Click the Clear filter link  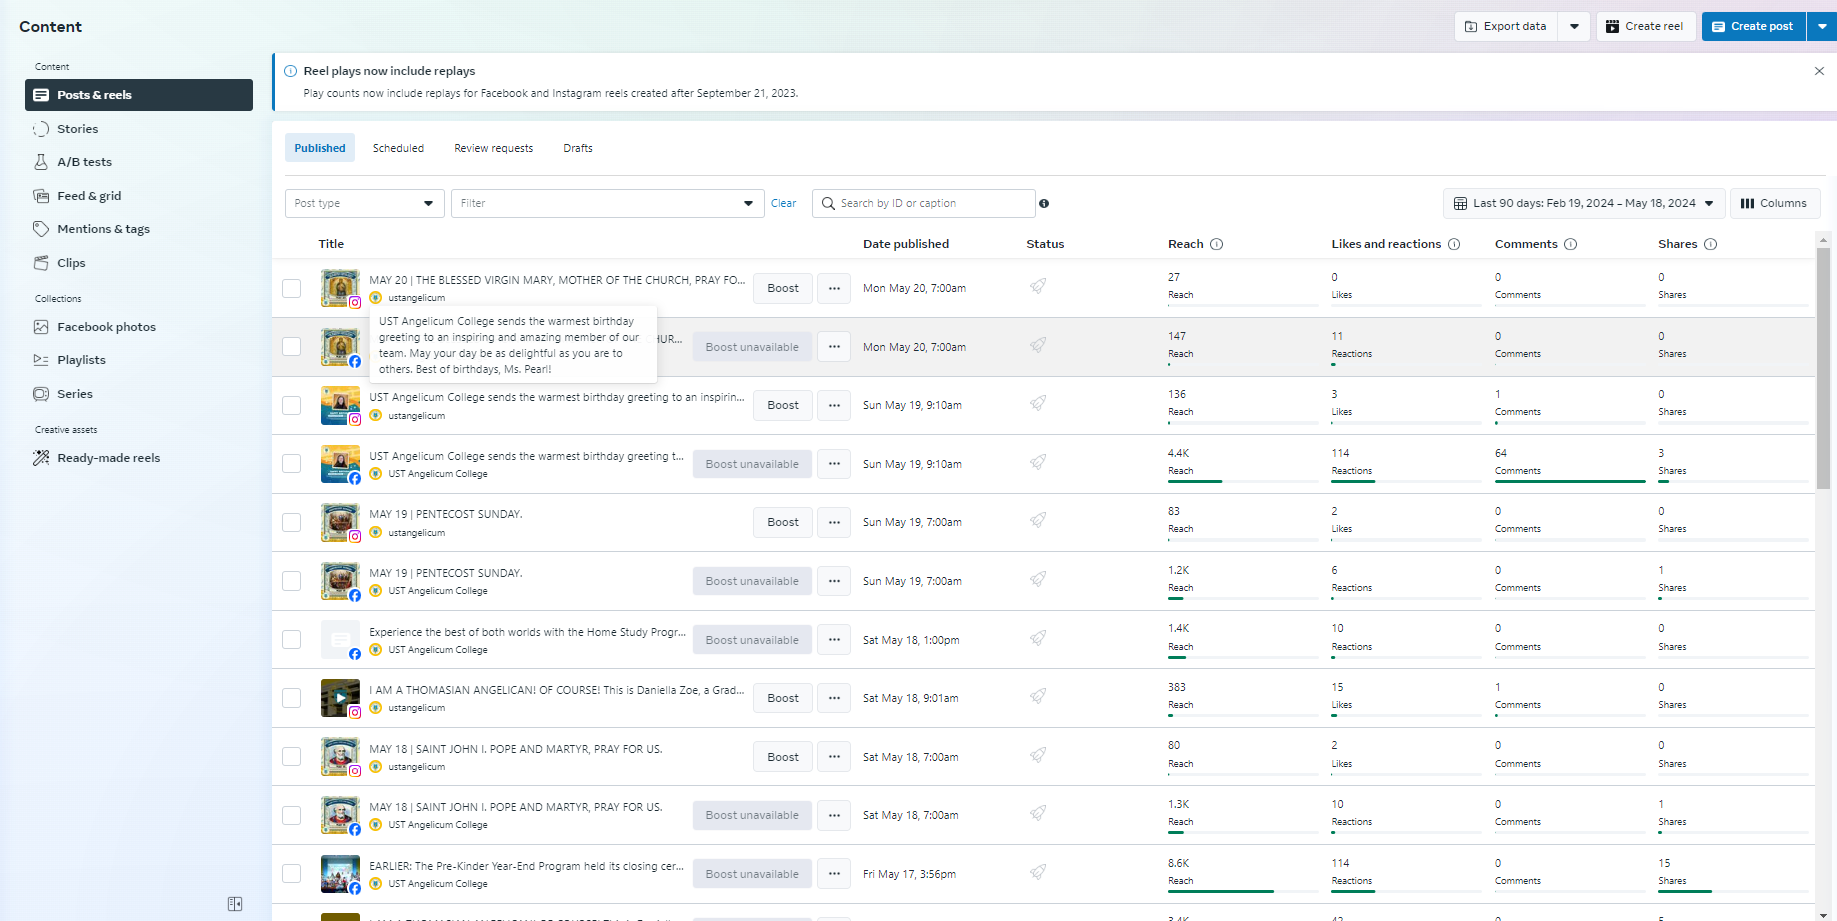click(783, 204)
